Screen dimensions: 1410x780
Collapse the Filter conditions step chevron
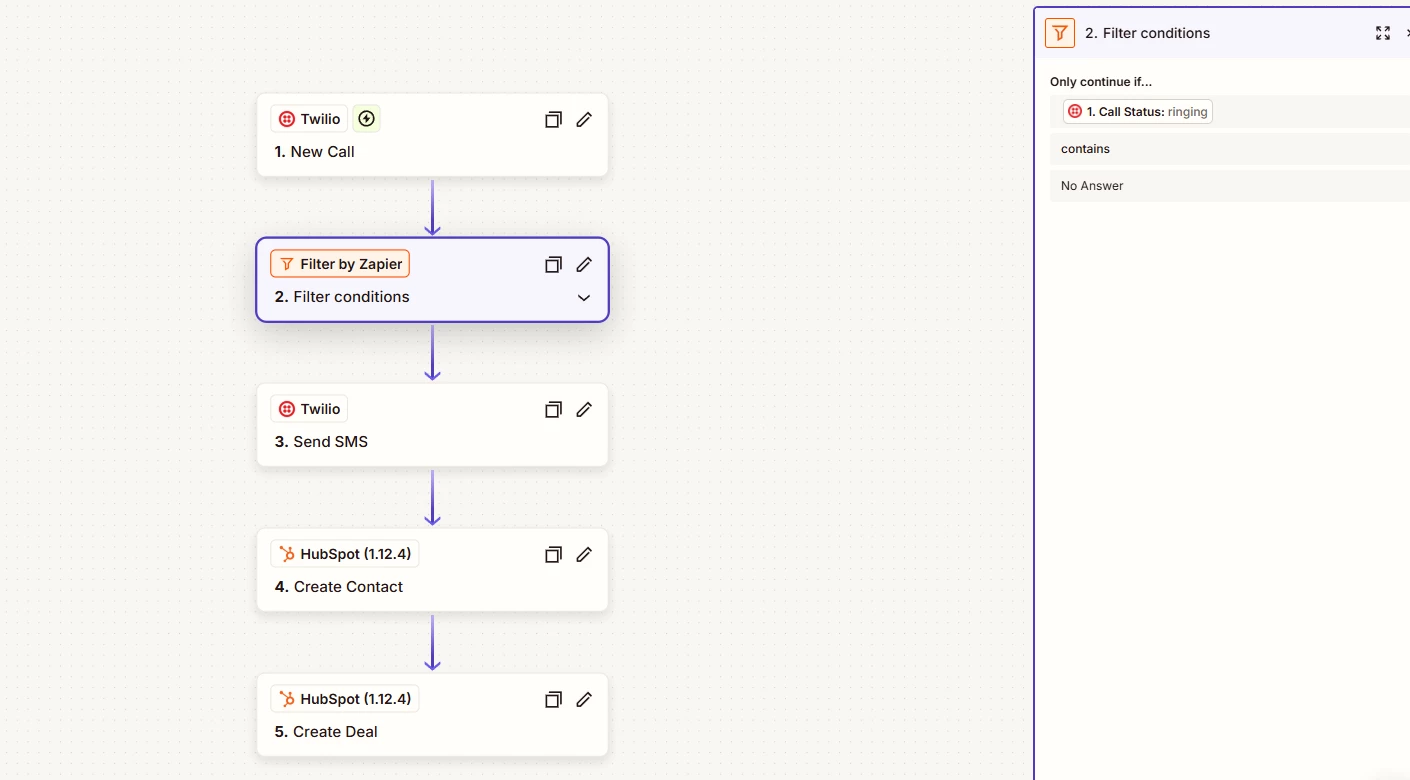[x=584, y=298]
